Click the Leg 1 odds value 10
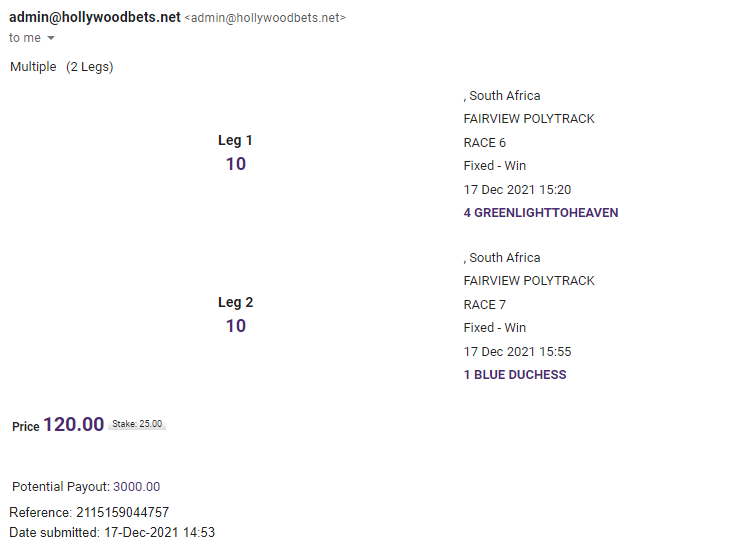 tap(235, 164)
